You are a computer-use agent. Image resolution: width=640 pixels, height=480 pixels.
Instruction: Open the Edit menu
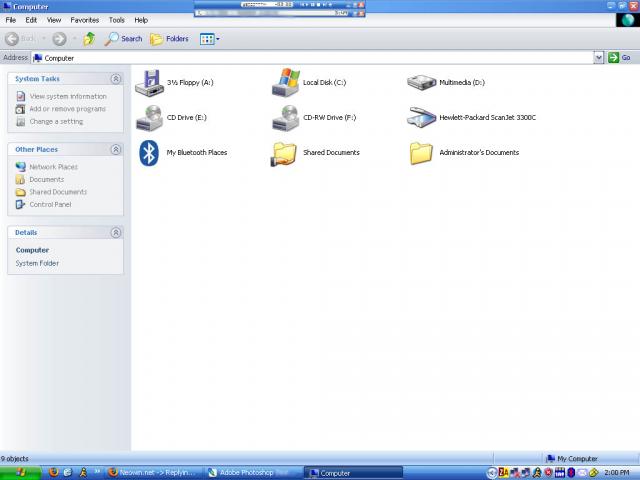pyautogui.click(x=31, y=20)
